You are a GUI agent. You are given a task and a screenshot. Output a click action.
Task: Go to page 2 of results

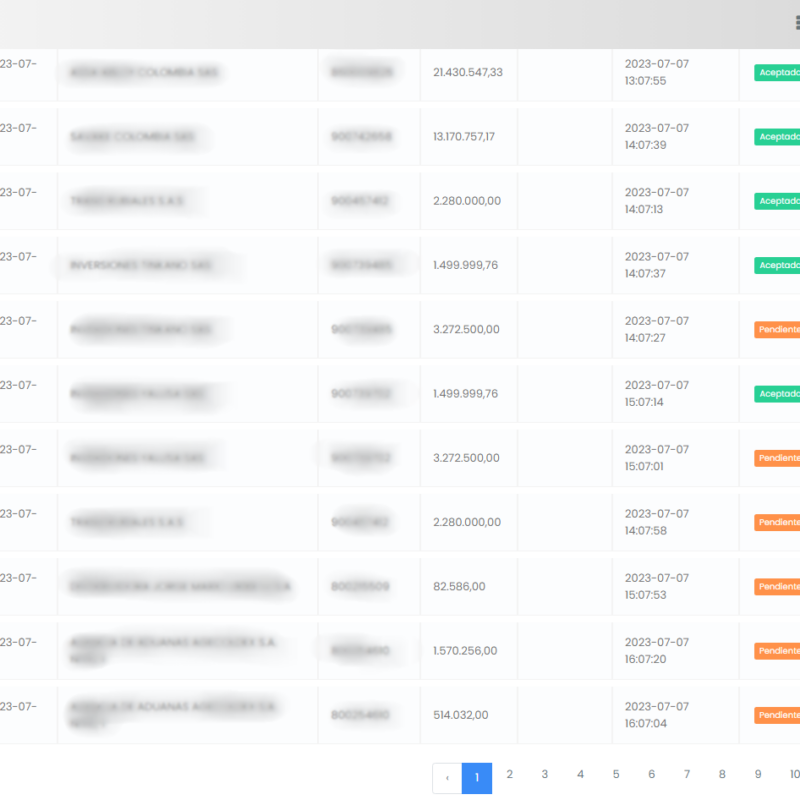pyautogui.click(x=509, y=775)
